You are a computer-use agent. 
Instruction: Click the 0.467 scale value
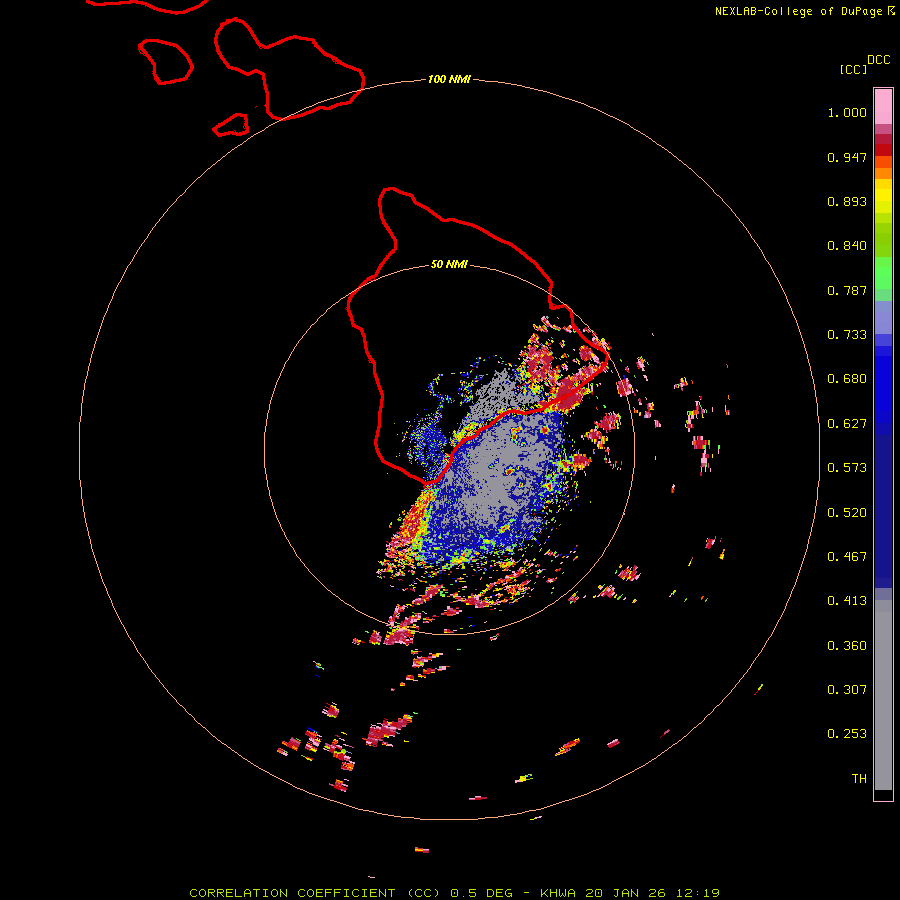(847, 557)
